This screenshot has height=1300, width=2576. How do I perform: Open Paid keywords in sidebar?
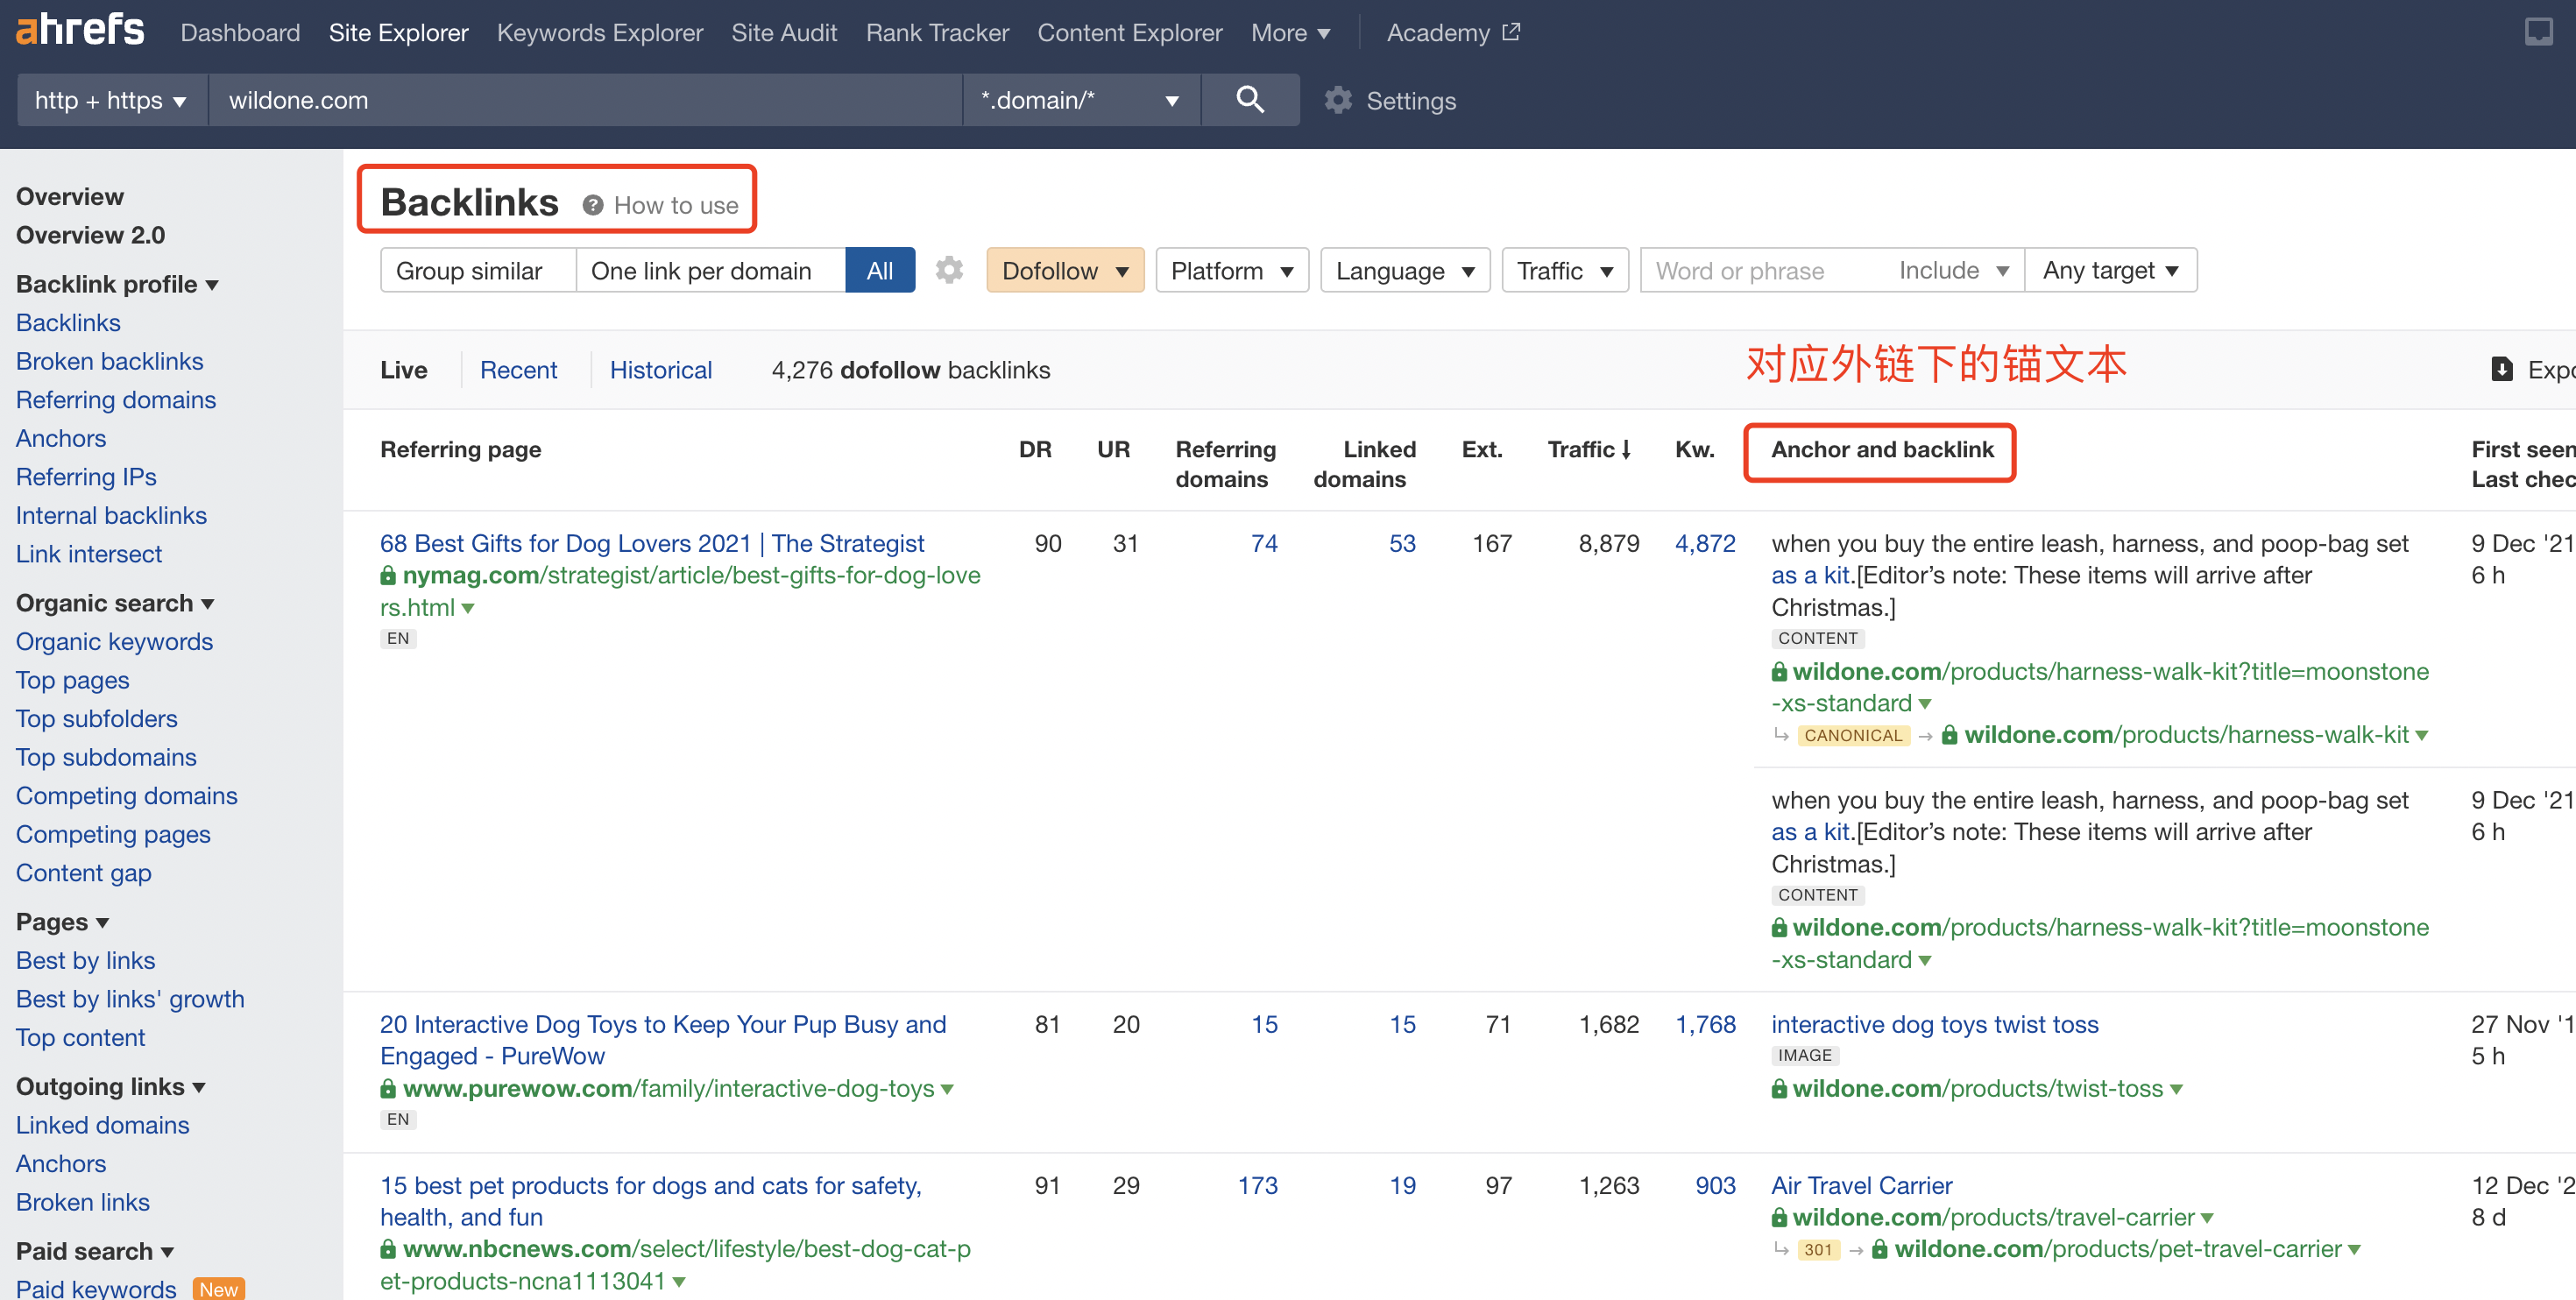point(96,1289)
